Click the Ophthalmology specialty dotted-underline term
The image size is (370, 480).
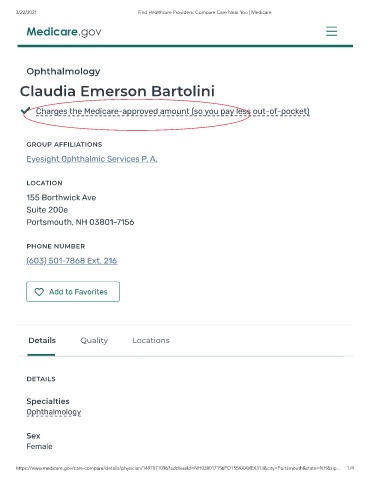54,412
